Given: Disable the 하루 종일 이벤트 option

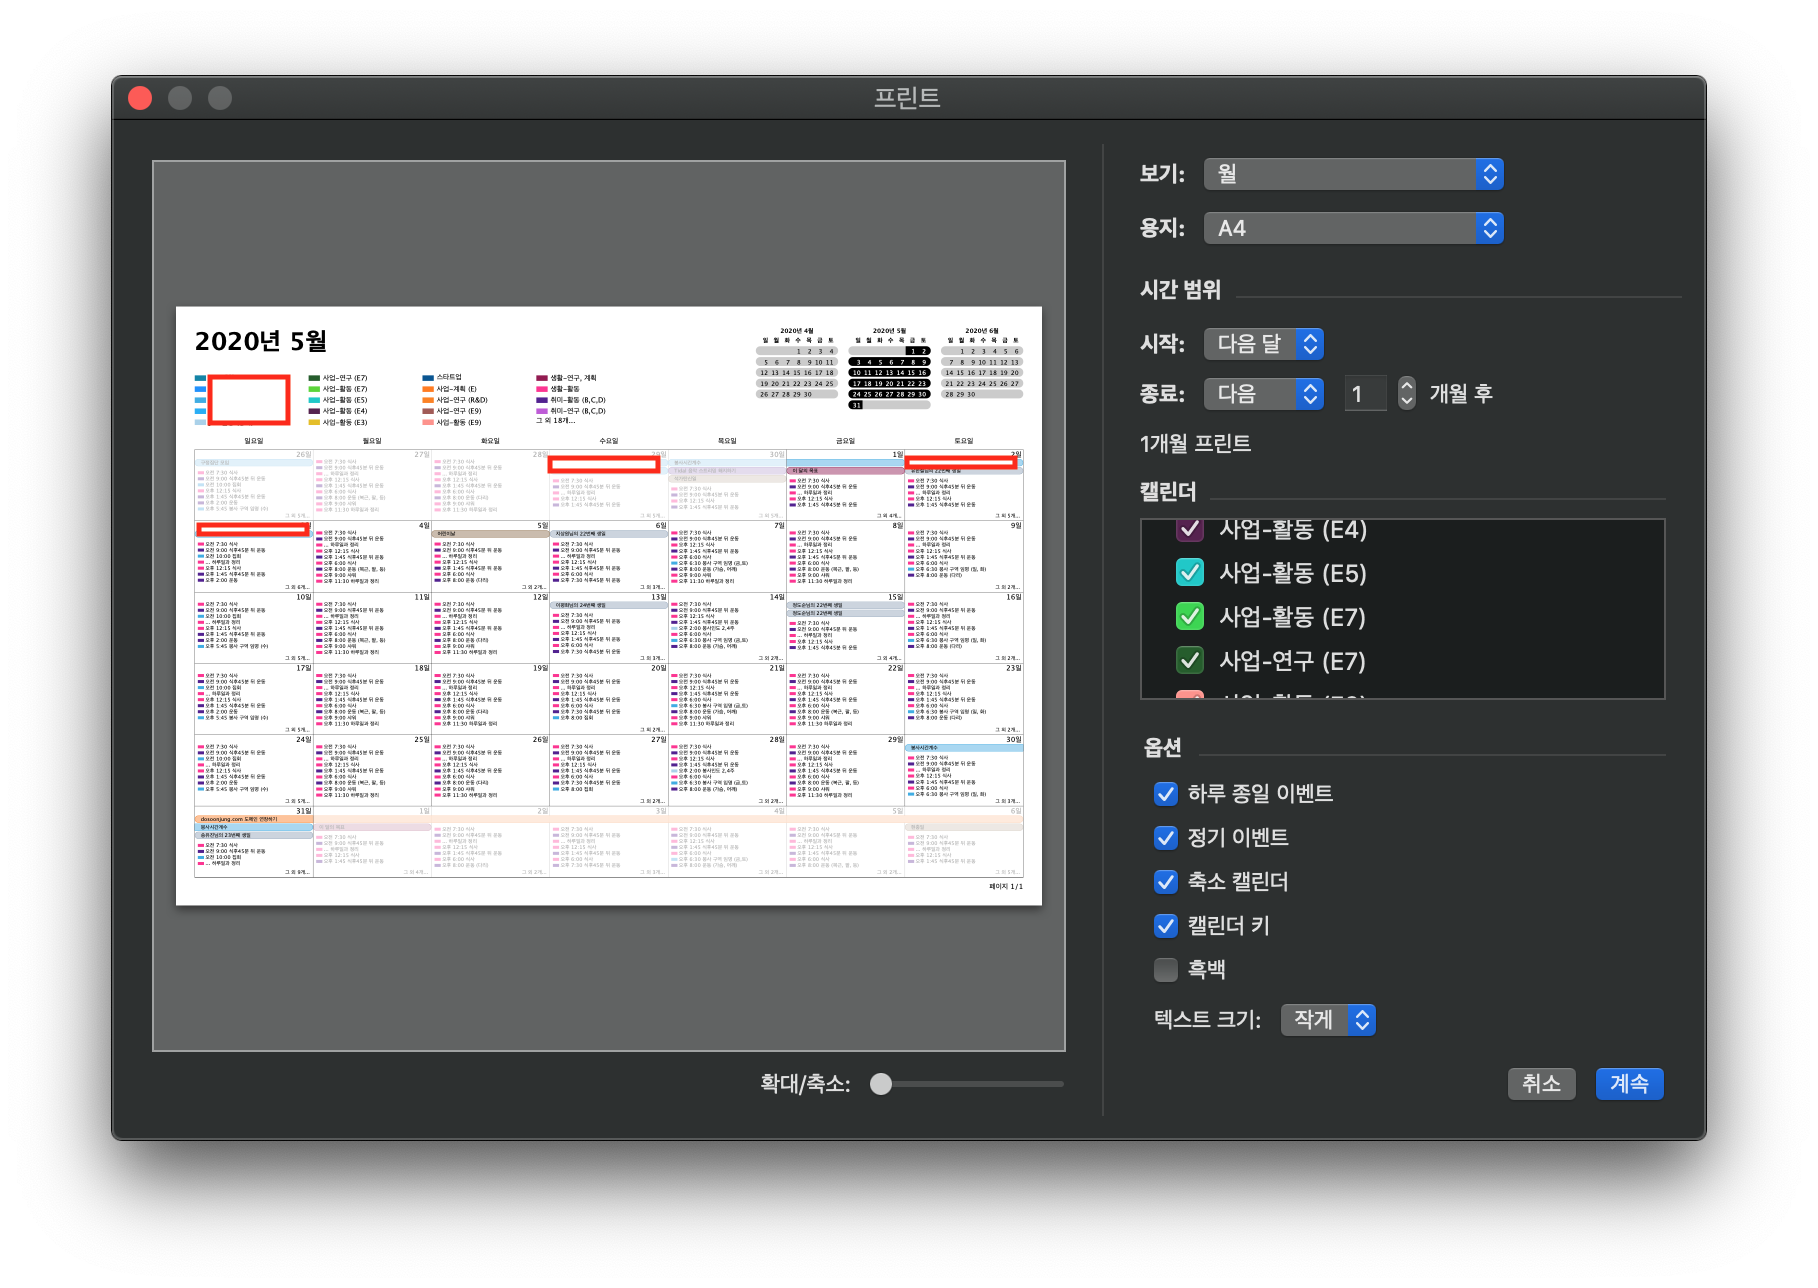Looking at the screenshot, I should 1166,794.
